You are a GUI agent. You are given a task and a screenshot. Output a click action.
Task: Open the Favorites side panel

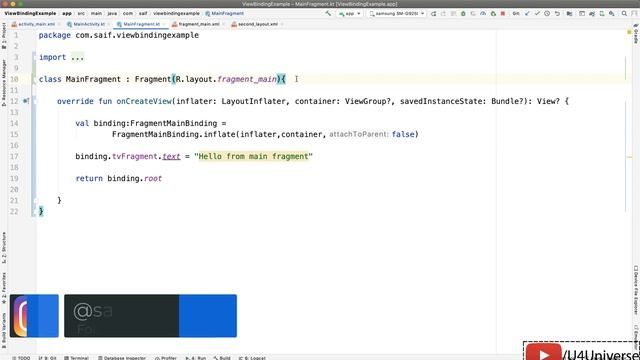coord(4,288)
